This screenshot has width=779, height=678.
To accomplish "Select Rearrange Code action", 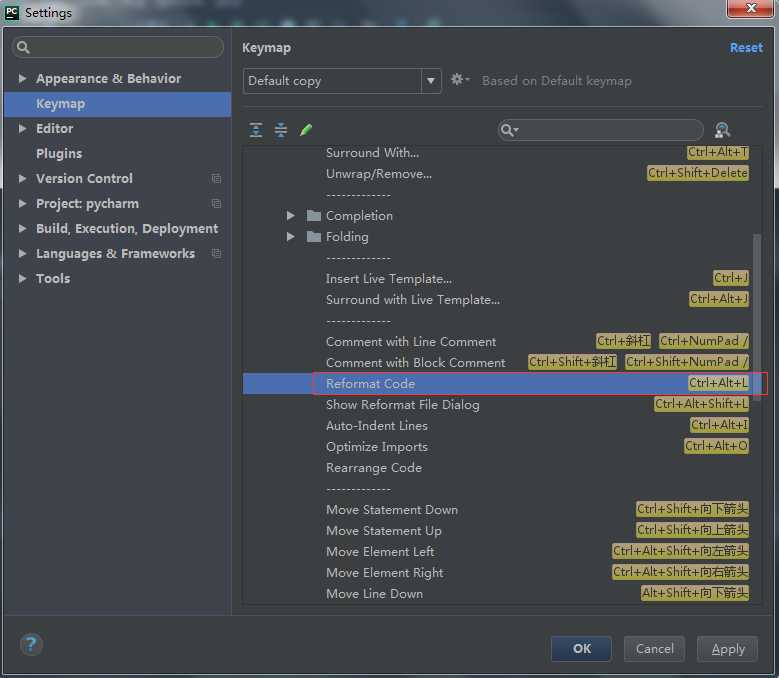I will (x=374, y=467).
